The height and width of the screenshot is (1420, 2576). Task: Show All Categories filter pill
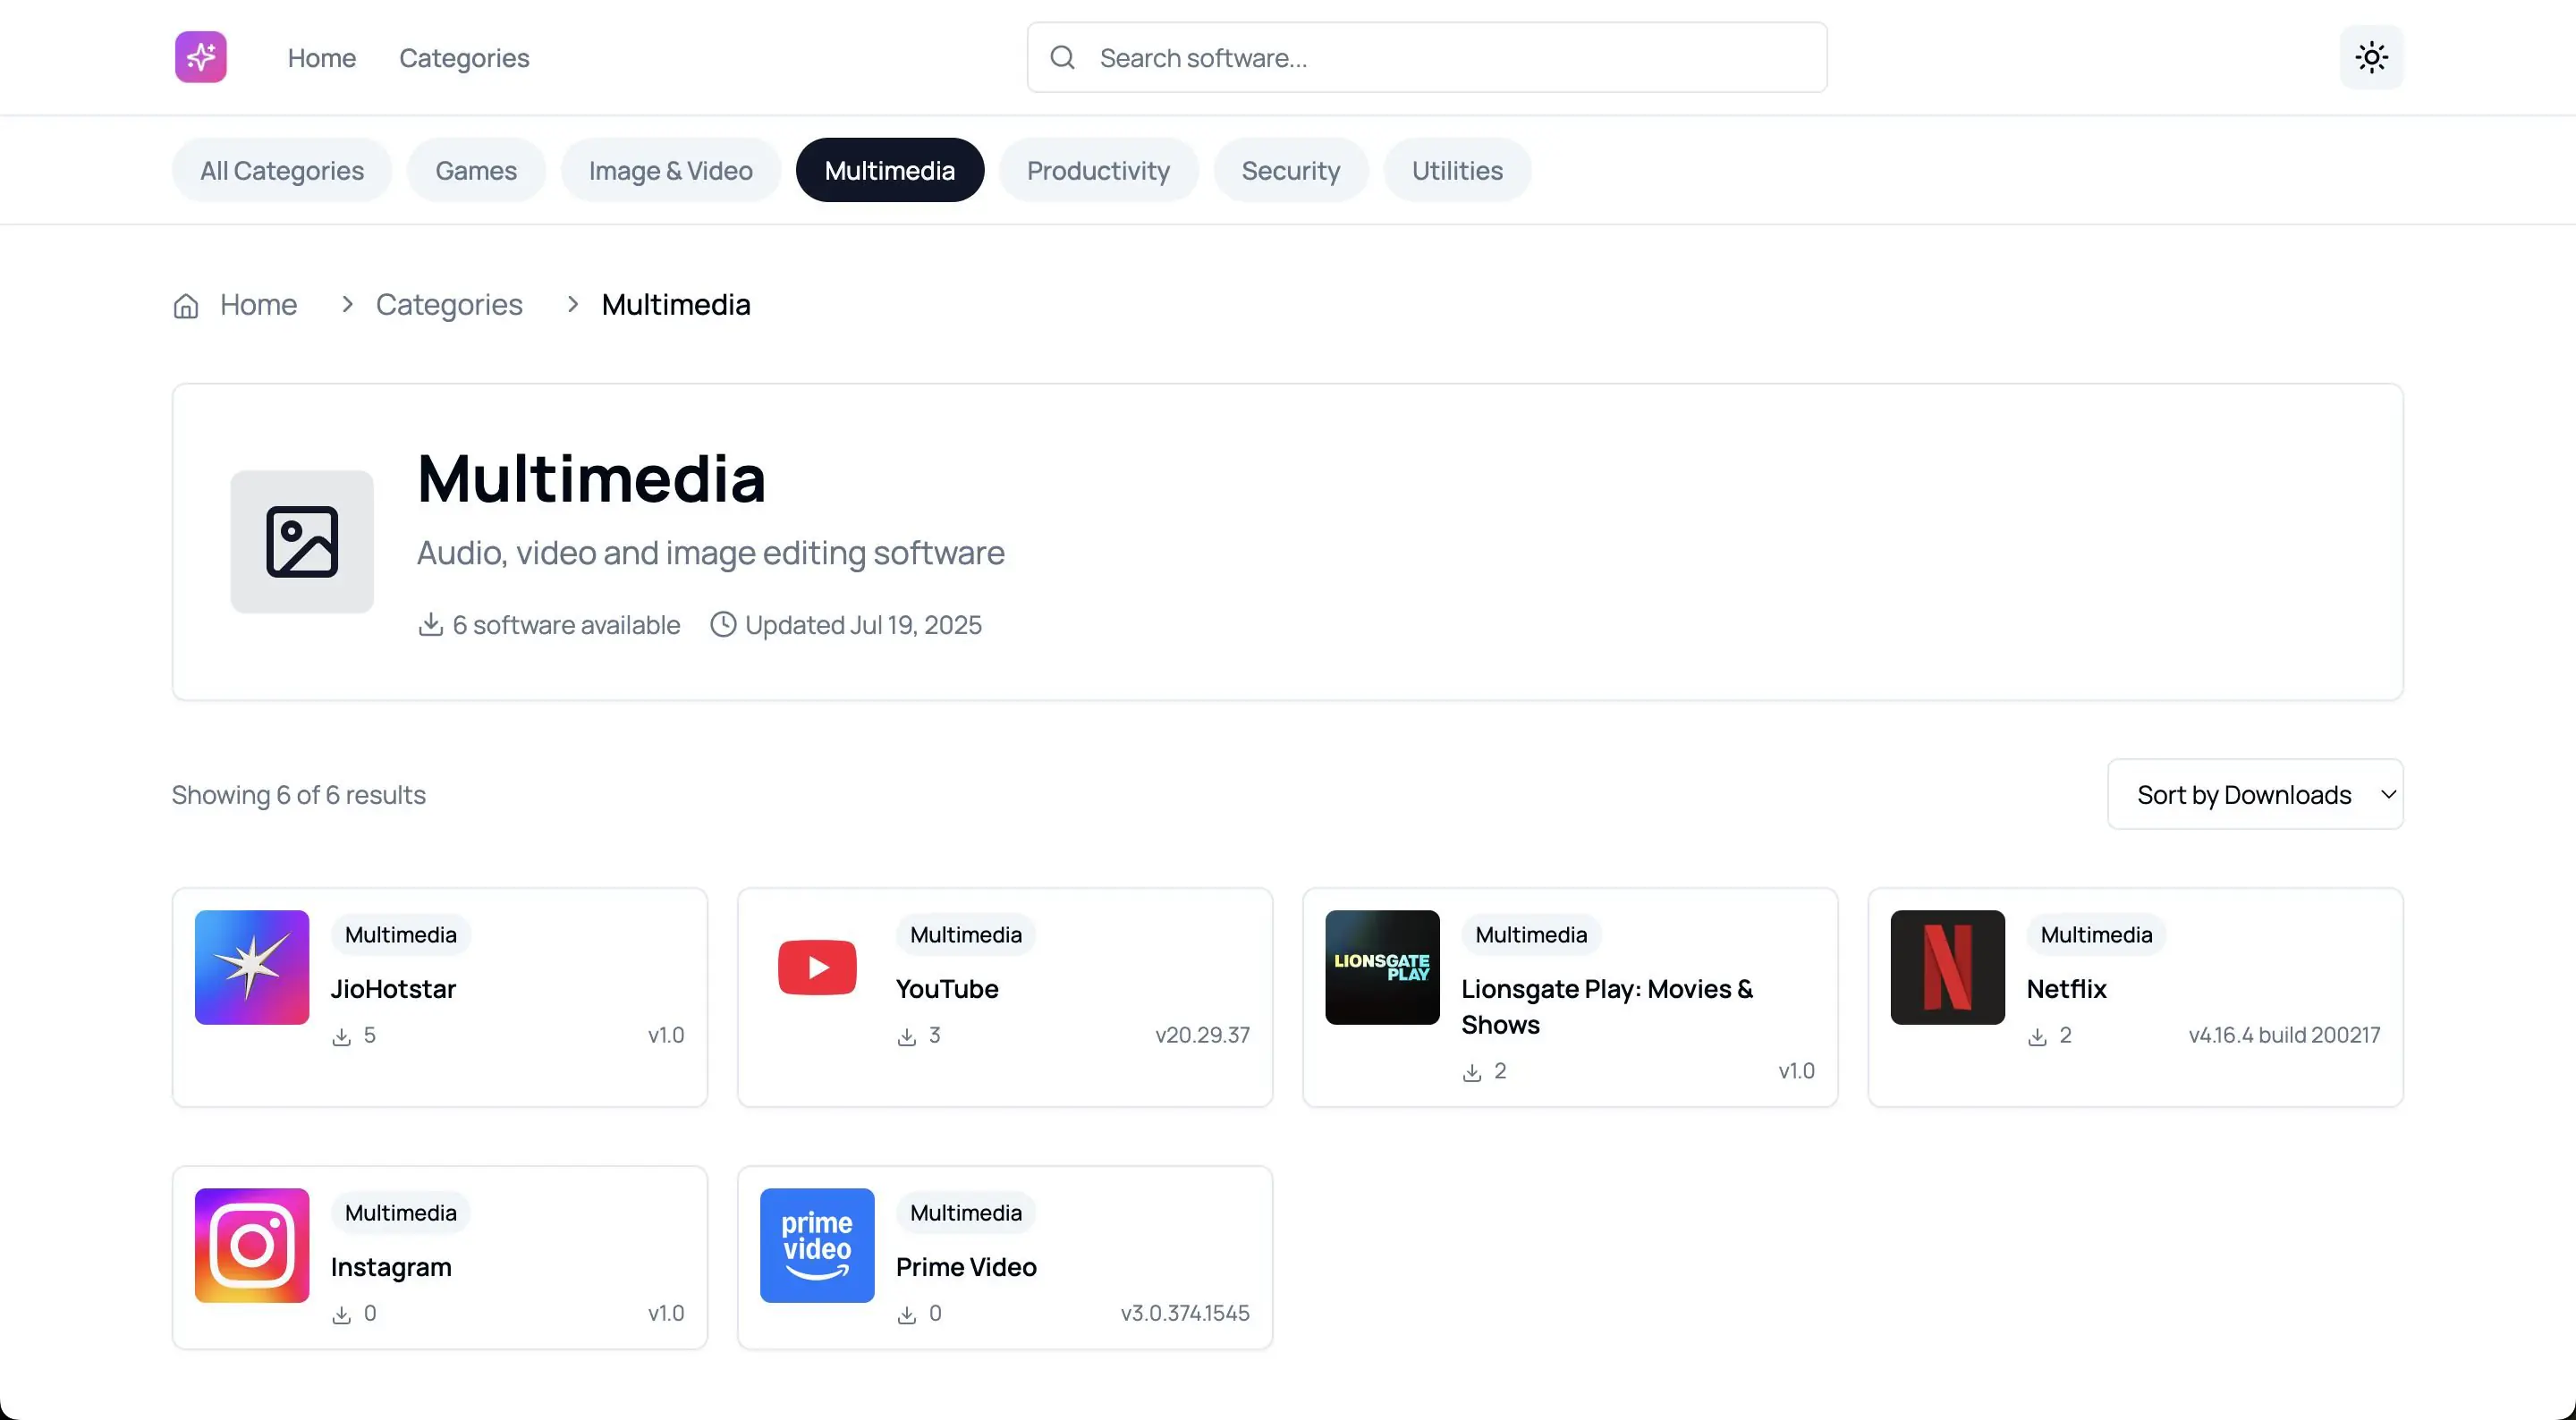(x=281, y=170)
